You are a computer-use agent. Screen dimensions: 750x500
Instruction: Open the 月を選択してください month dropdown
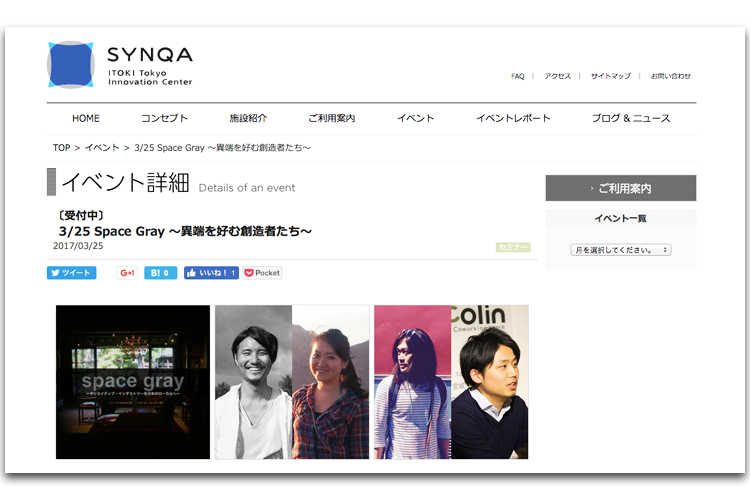coord(620,250)
